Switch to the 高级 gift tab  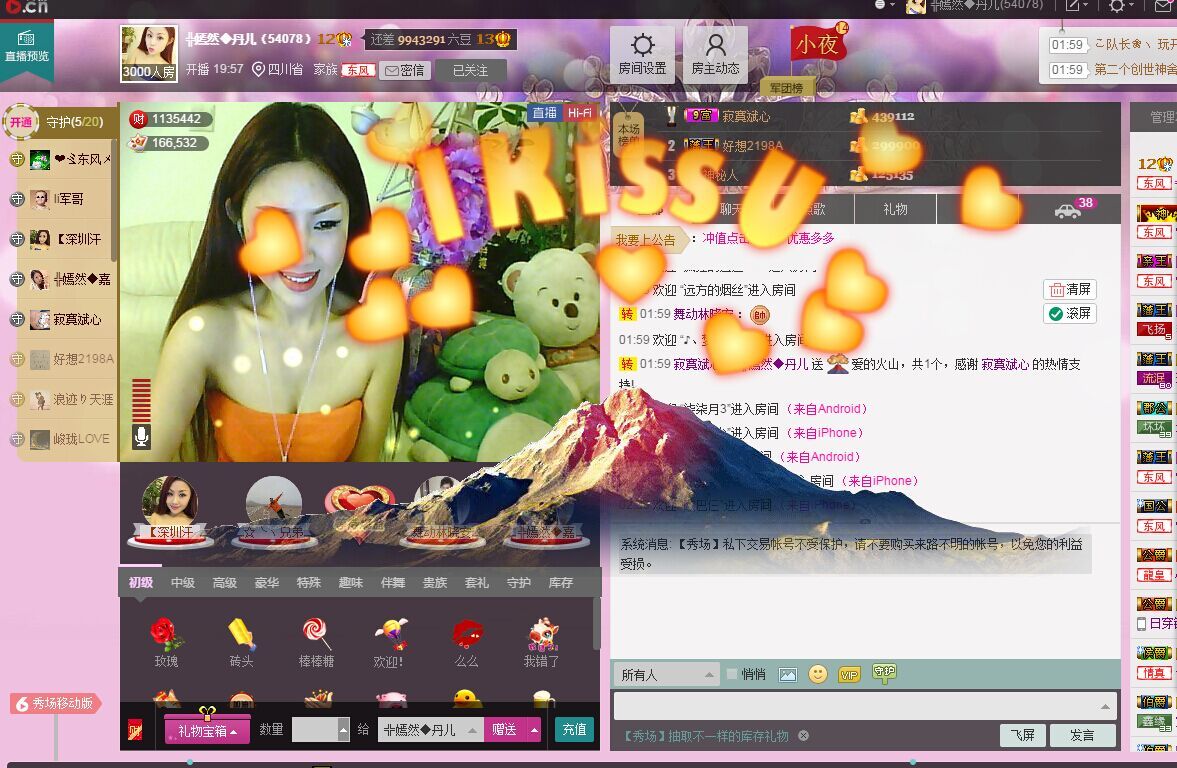point(224,583)
